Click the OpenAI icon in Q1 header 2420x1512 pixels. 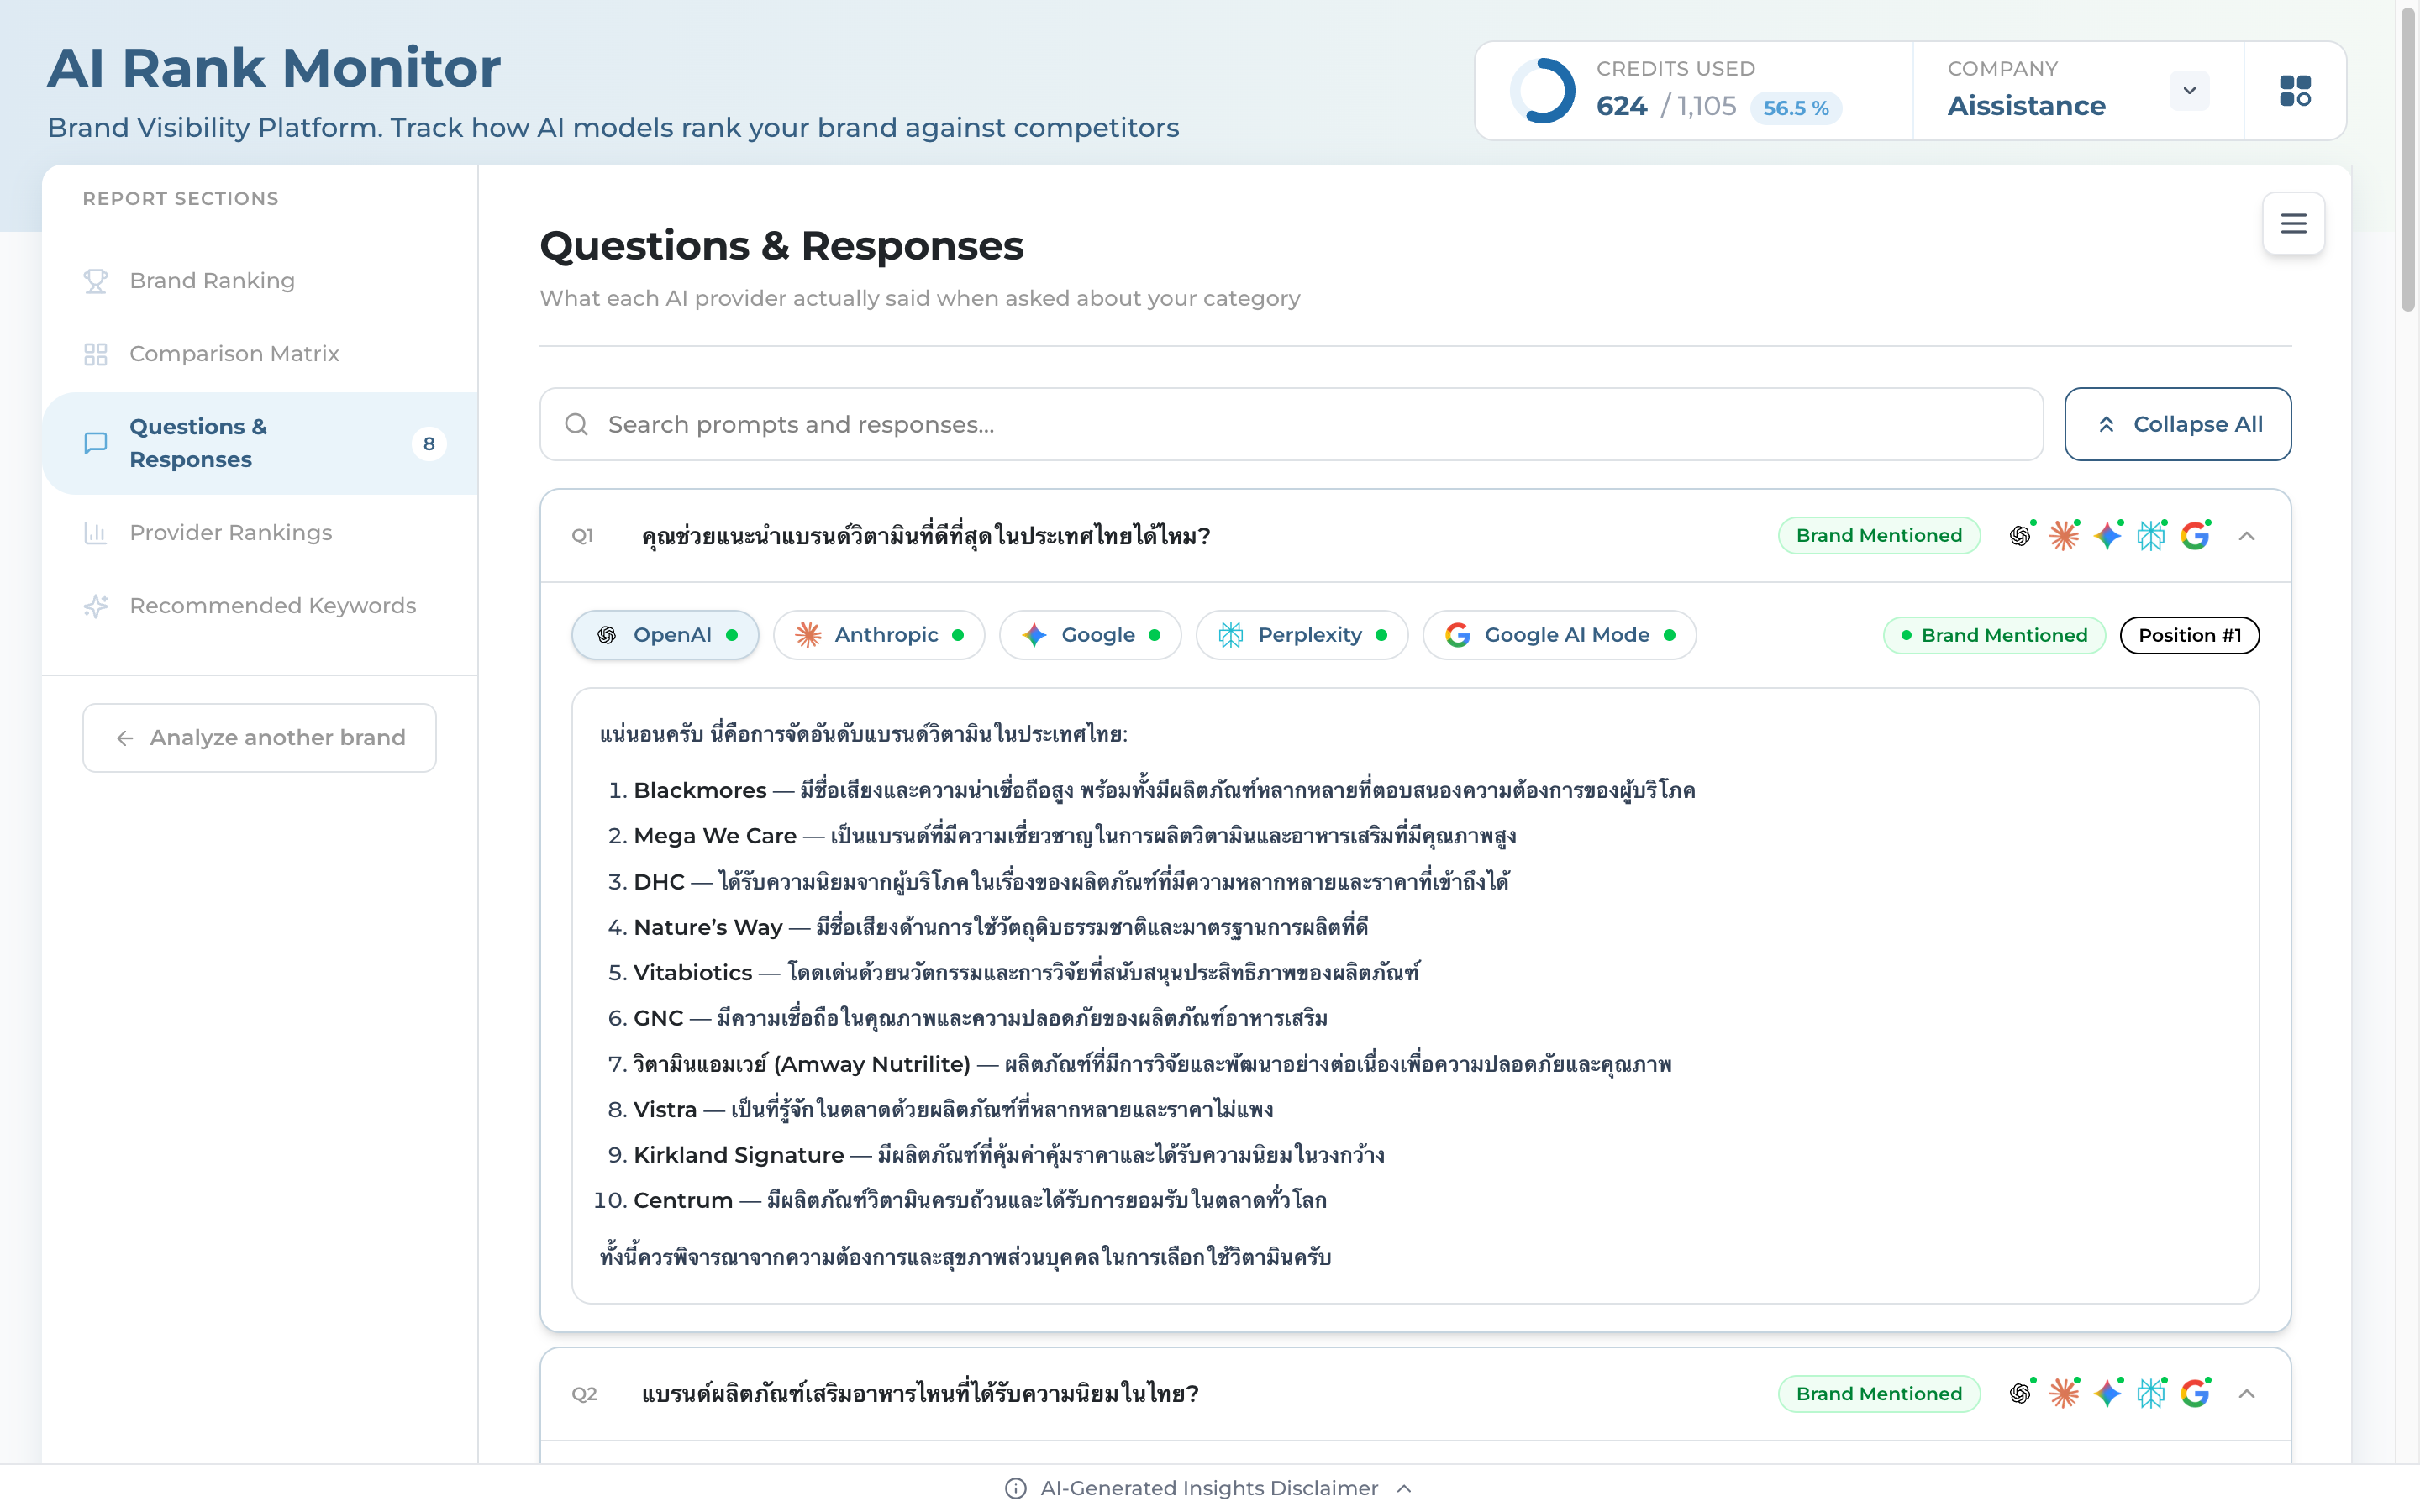tap(2020, 536)
